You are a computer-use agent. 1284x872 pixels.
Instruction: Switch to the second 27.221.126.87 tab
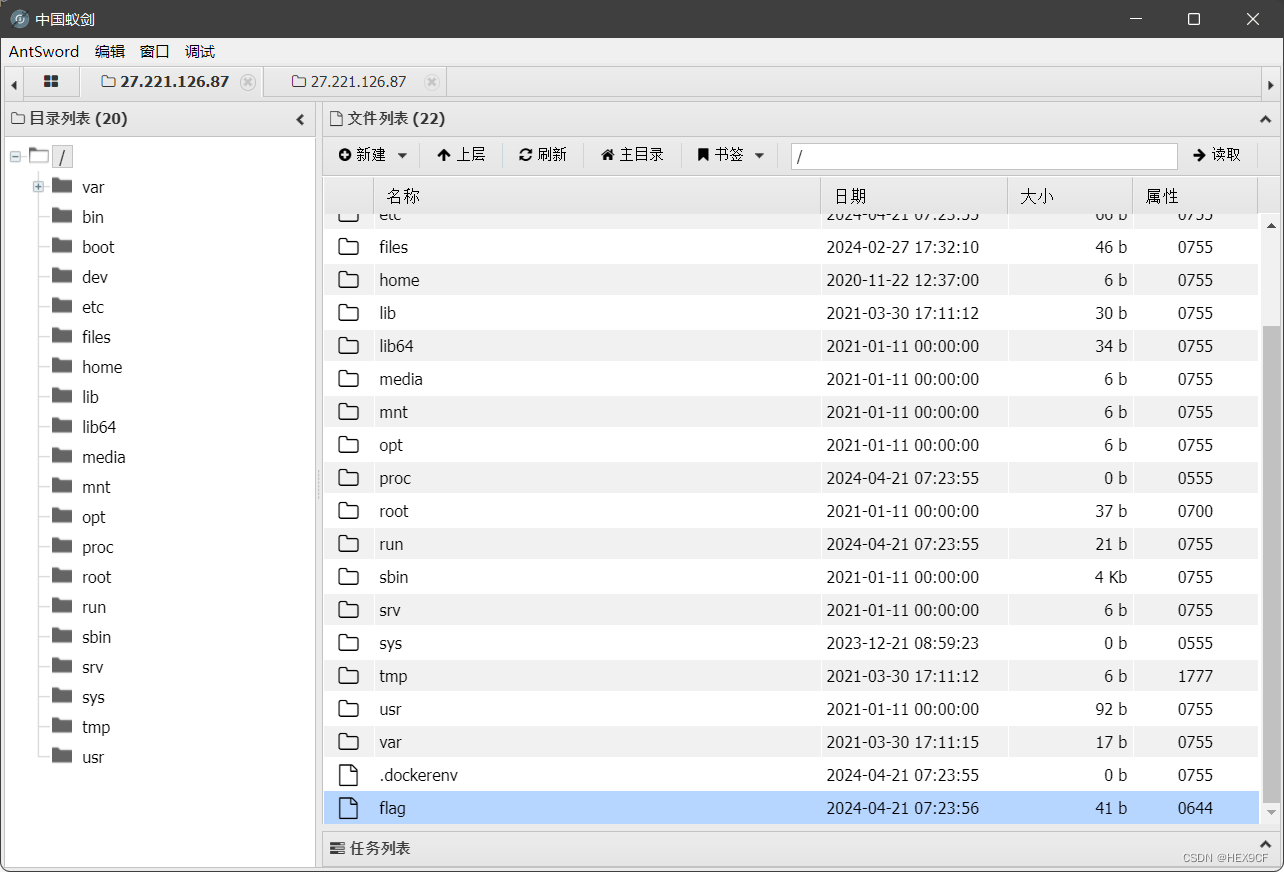(x=355, y=81)
